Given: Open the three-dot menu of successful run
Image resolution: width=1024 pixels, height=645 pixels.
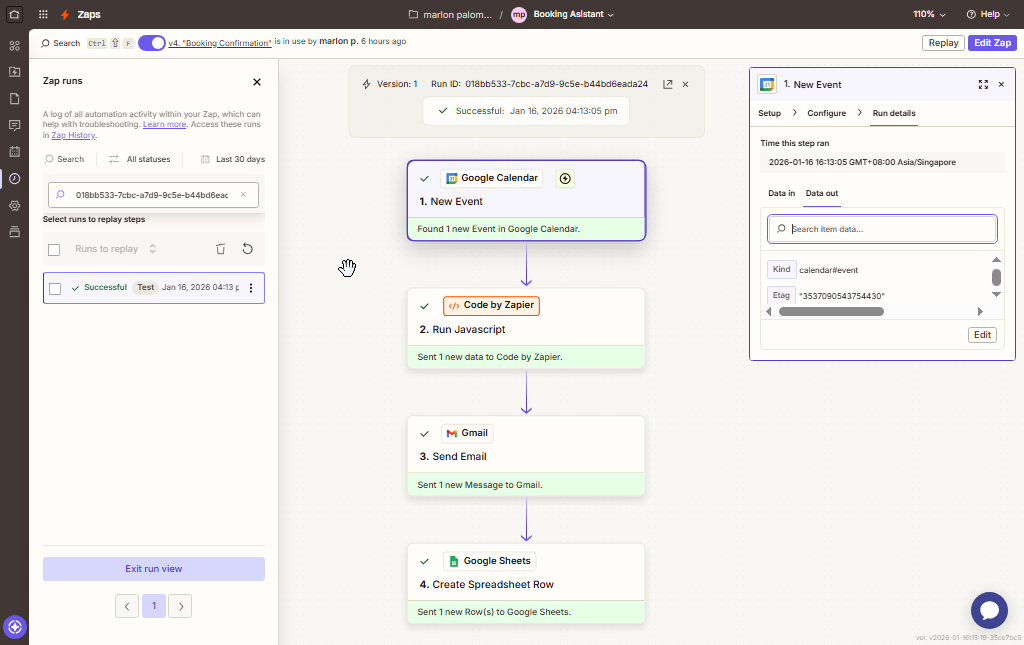Looking at the screenshot, I should (251, 288).
